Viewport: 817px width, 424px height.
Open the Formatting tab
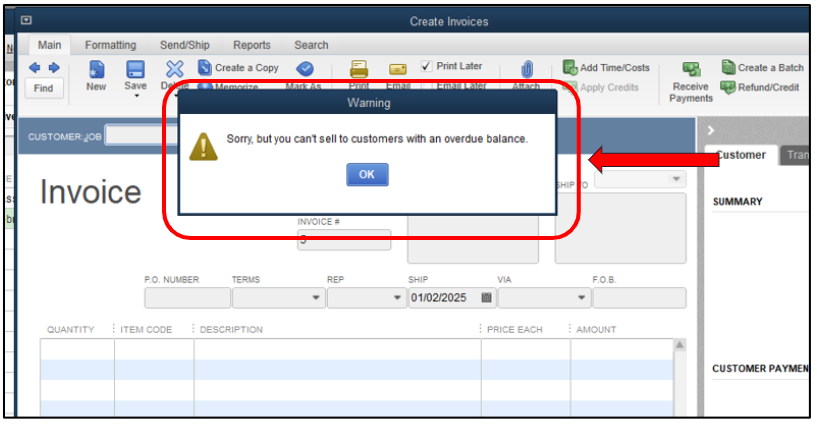110,45
